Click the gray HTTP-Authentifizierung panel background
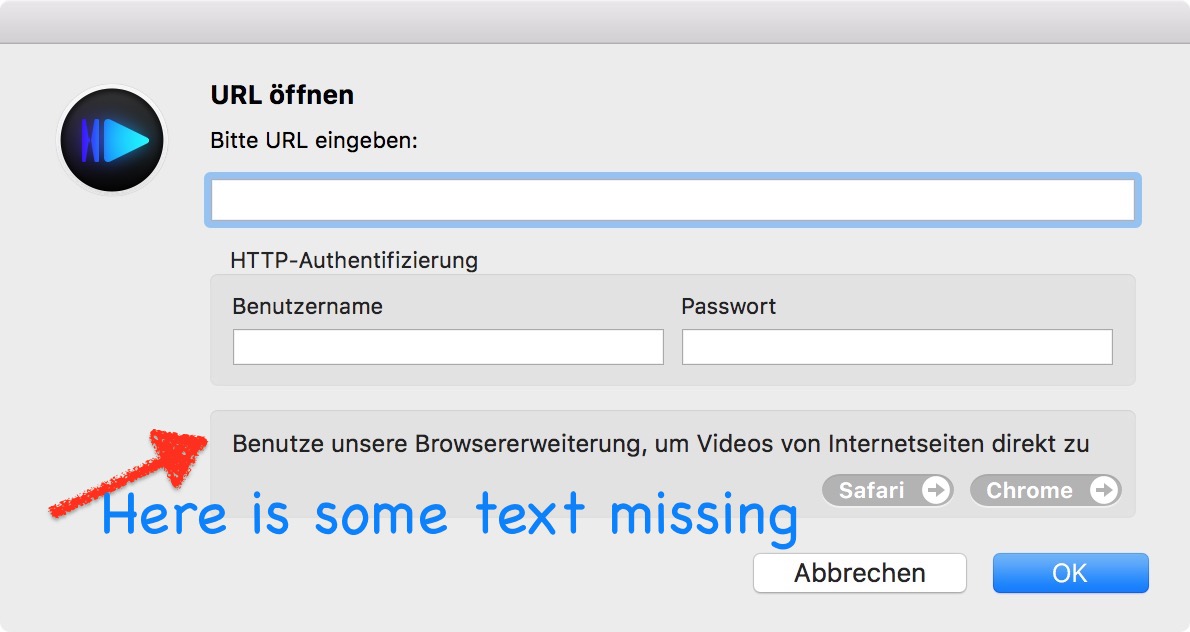This screenshot has width=1190, height=632. coord(672,380)
